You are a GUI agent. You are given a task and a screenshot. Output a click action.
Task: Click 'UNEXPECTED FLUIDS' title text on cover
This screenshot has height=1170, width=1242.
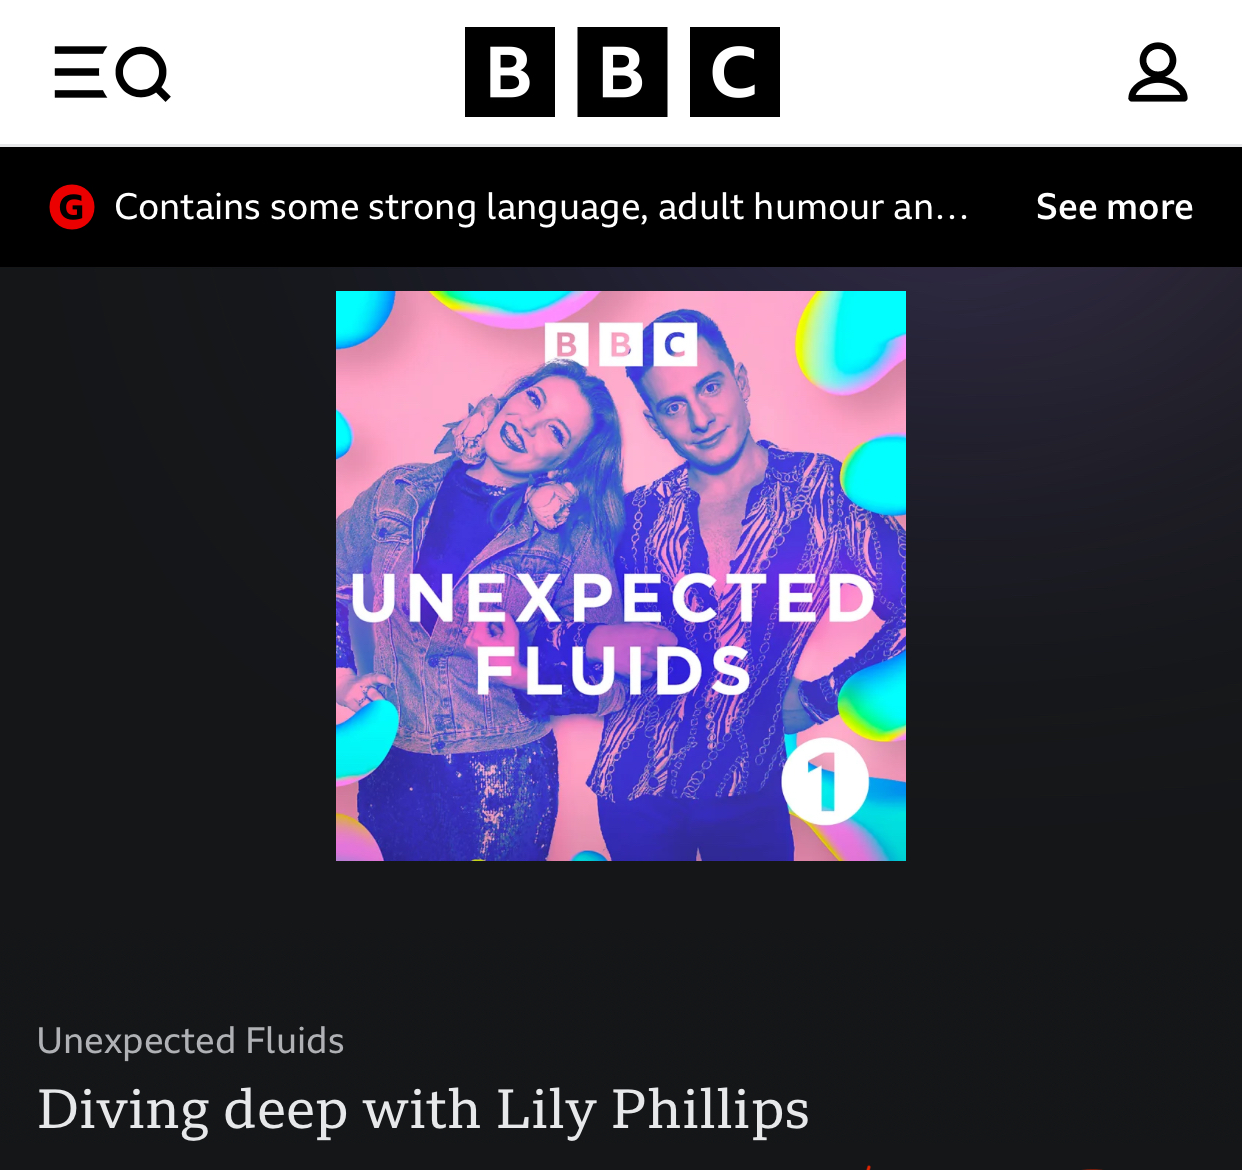613,633
